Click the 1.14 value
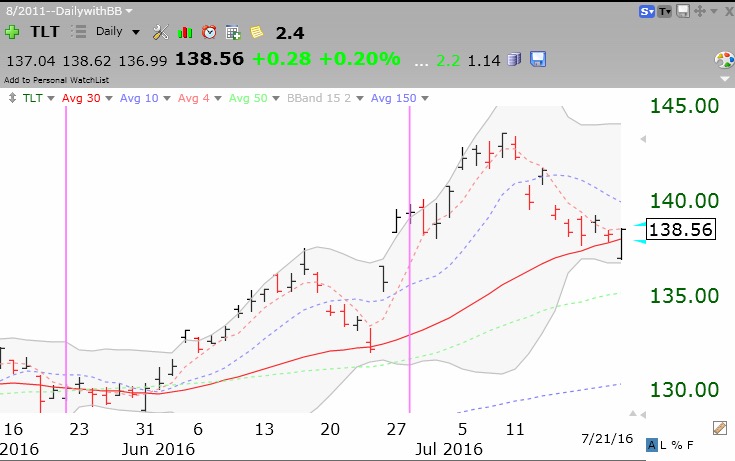This screenshot has height=461, width=735. tap(484, 60)
